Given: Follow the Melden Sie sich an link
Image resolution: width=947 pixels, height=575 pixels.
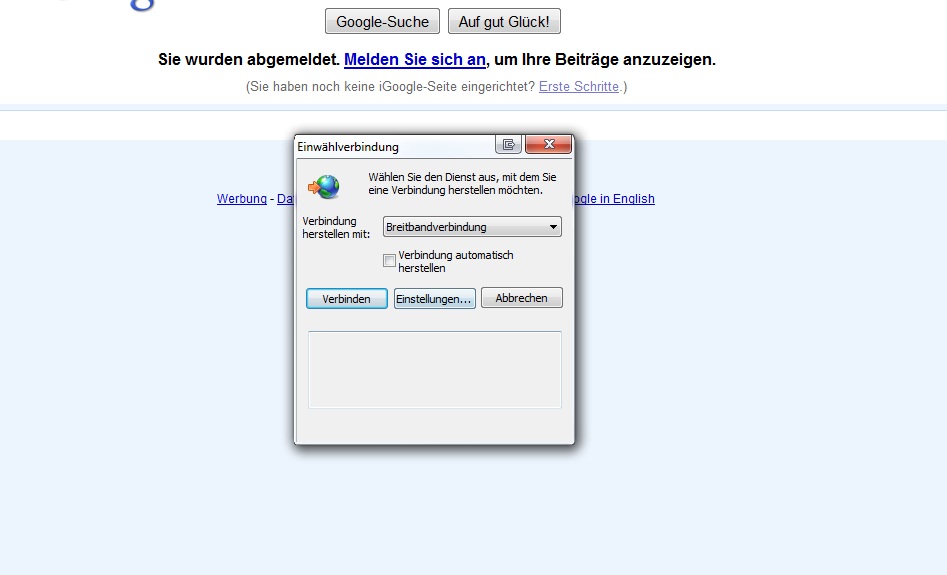Looking at the screenshot, I should (415, 60).
